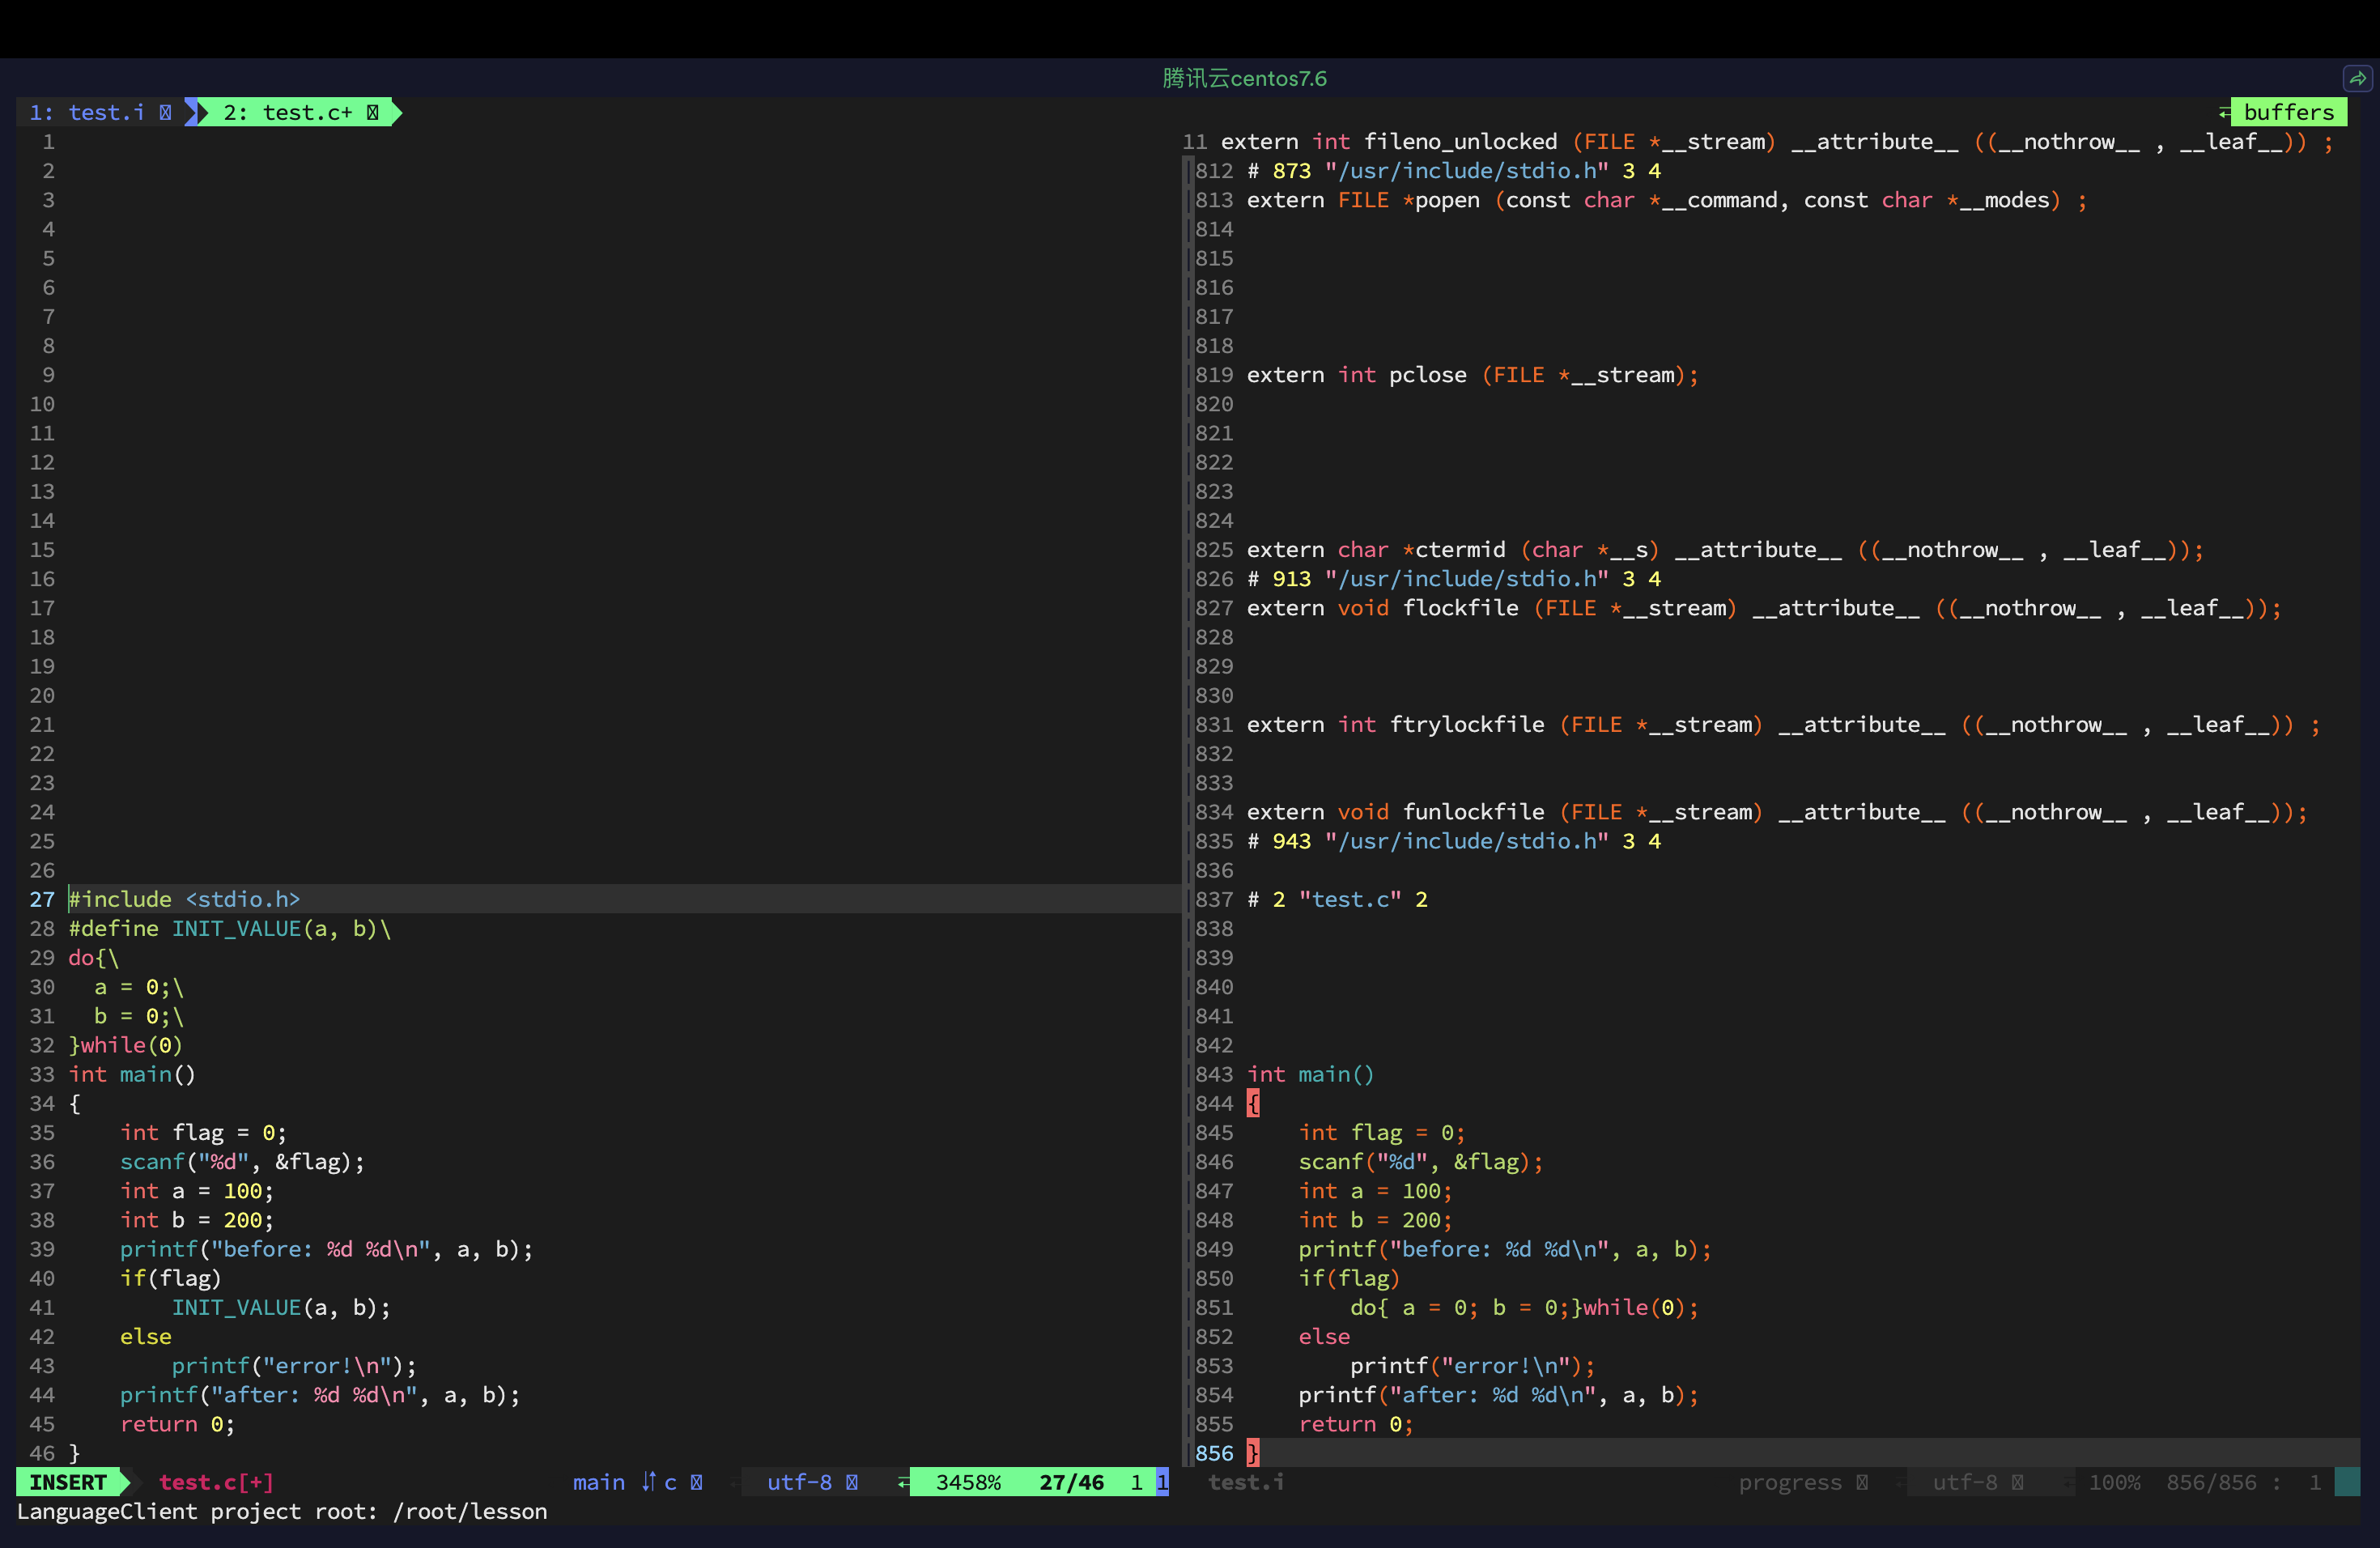Click the printf before line in the left pane
Image resolution: width=2380 pixels, height=1548 pixels.
pos(327,1249)
